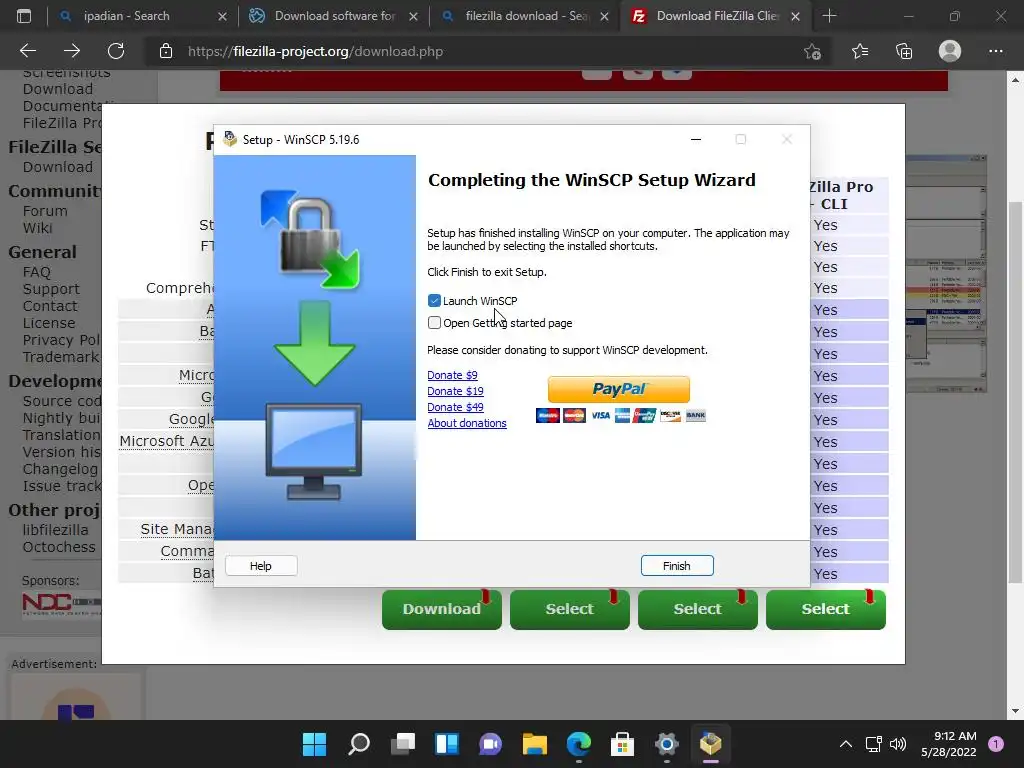Click the NDC sponsor logo

(x=61, y=603)
